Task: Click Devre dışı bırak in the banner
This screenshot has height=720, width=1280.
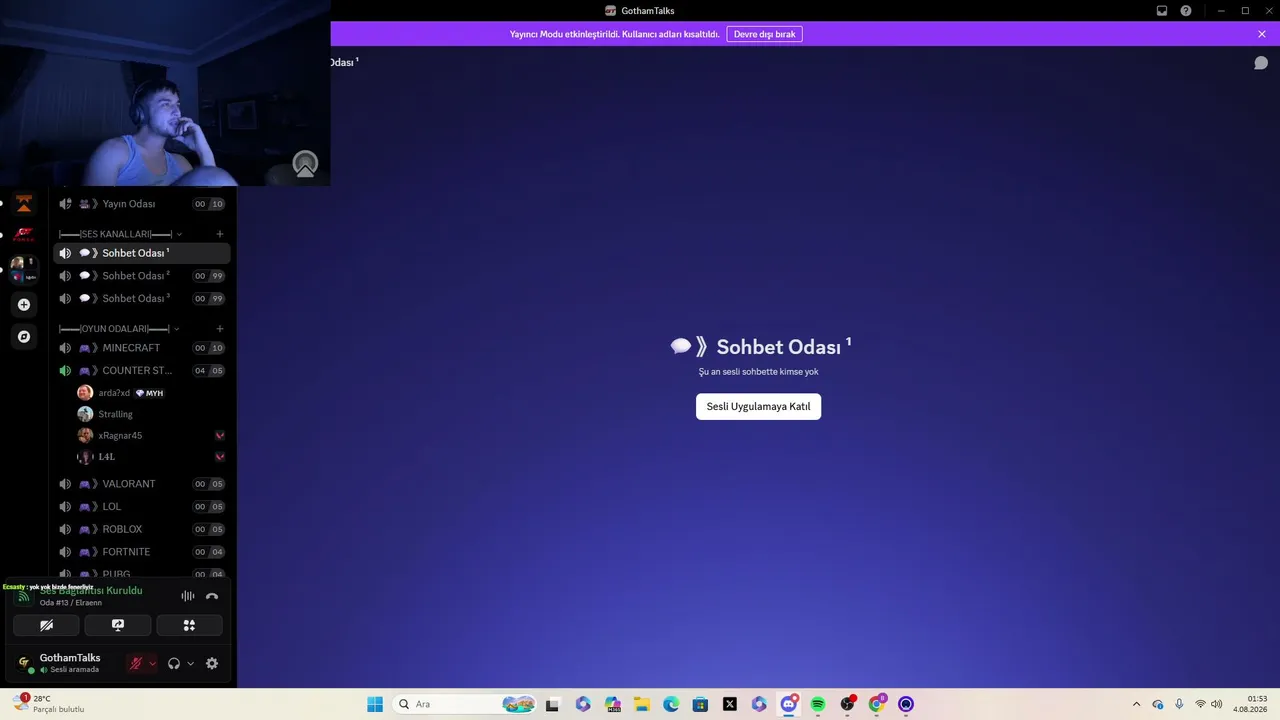Action: pyautogui.click(x=765, y=34)
